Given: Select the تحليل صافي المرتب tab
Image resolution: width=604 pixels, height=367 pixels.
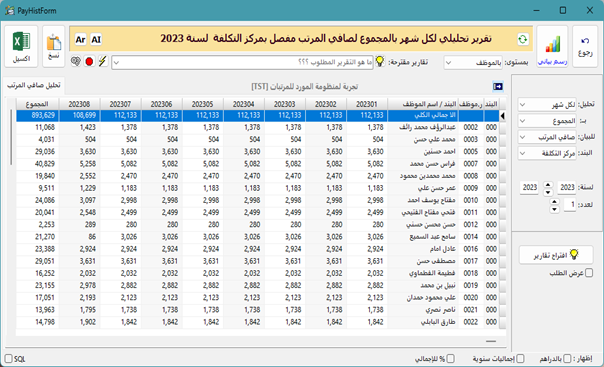Looking at the screenshot, I should [x=34, y=85].
